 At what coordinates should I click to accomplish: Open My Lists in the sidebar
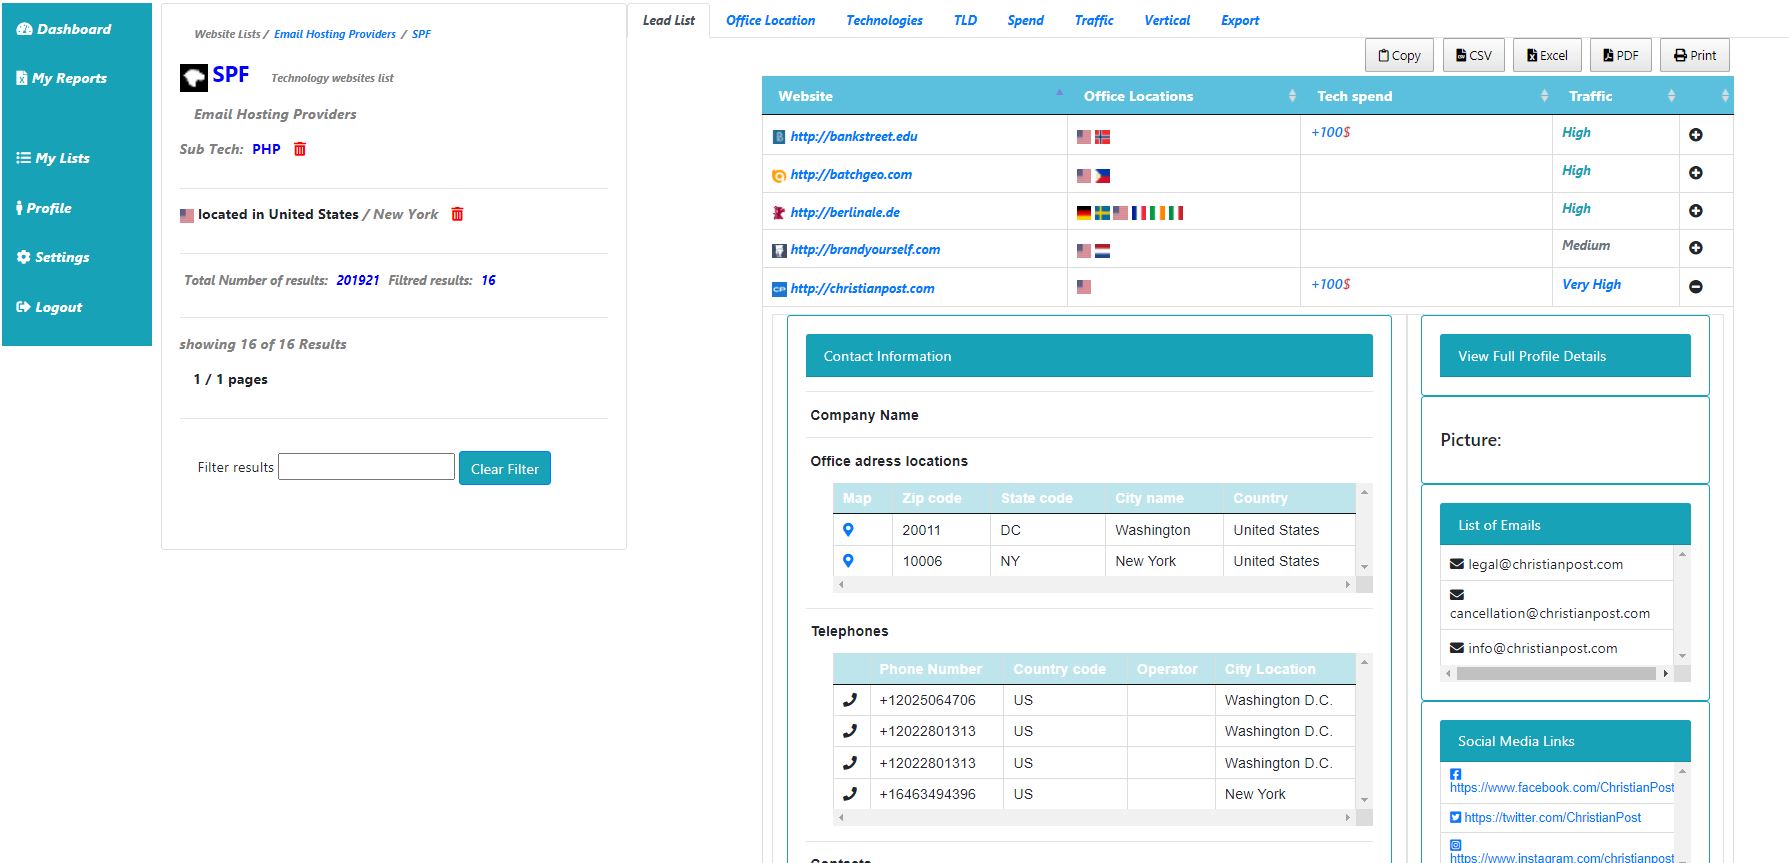click(53, 158)
